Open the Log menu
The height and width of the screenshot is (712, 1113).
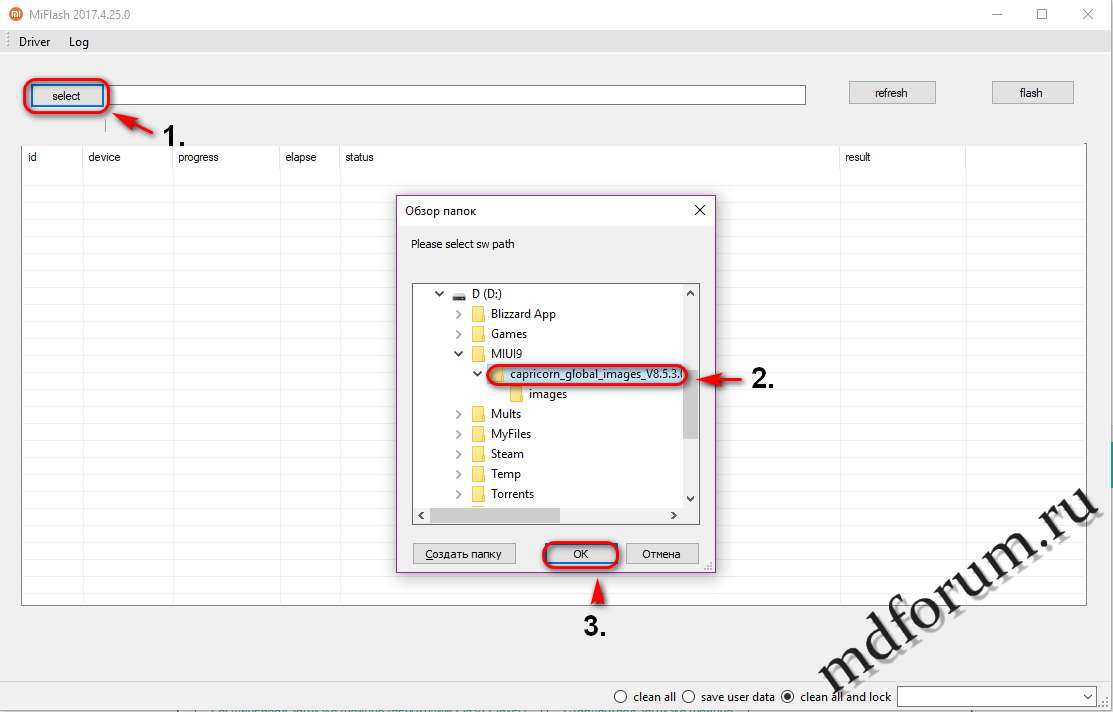click(79, 42)
